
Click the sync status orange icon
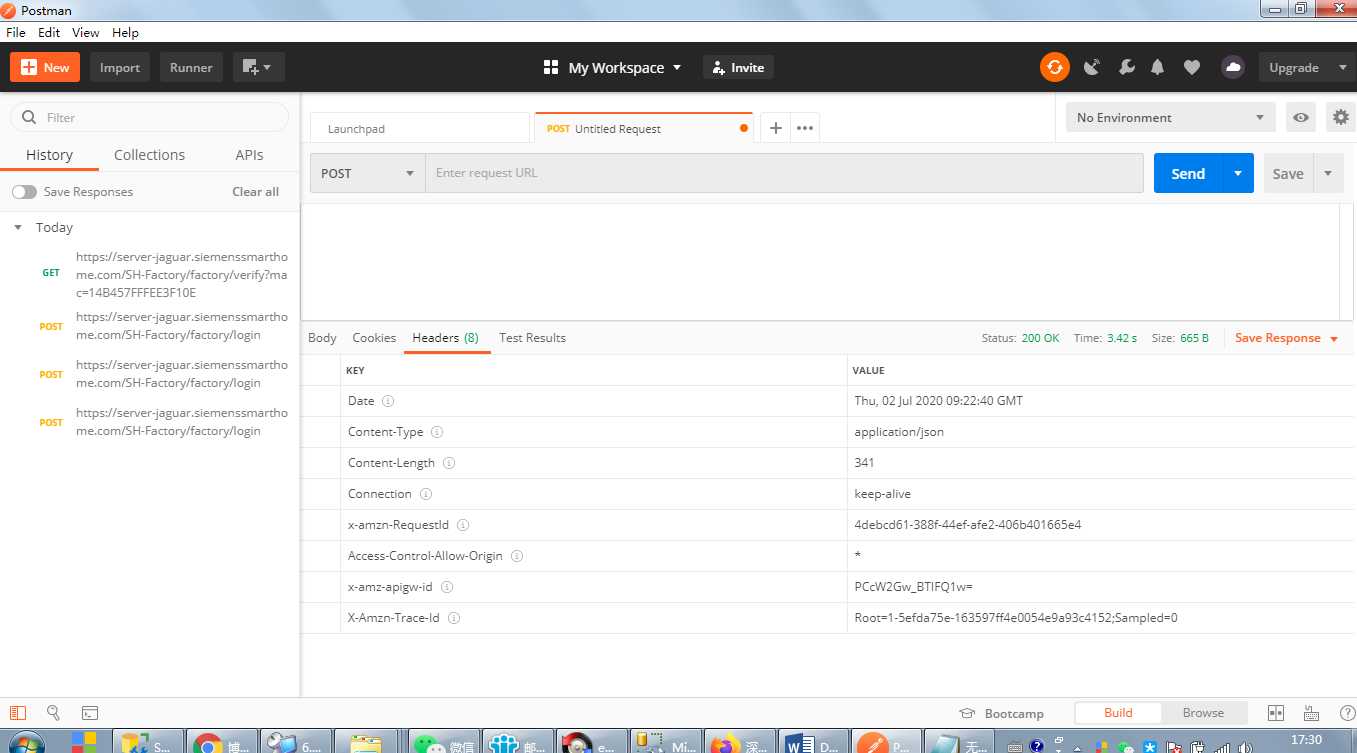click(x=1054, y=67)
